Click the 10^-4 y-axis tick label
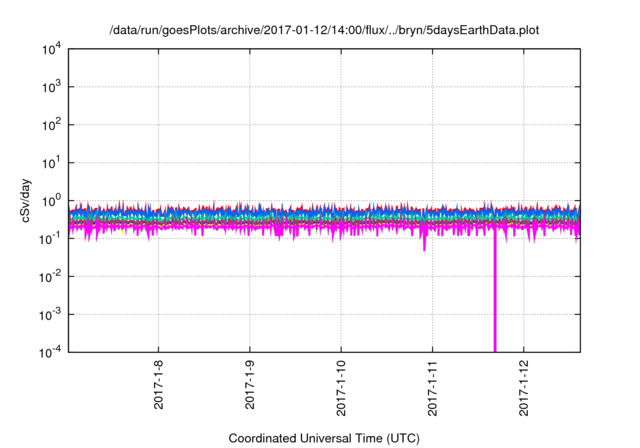This screenshot has height=448, width=640. click(x=51, y=352)
